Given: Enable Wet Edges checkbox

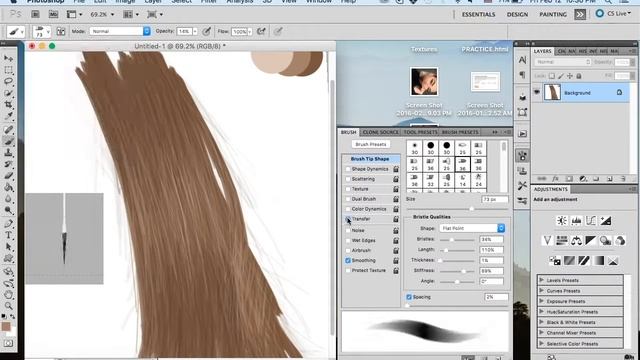Looking at the screenshot, I should pos(348,241).
